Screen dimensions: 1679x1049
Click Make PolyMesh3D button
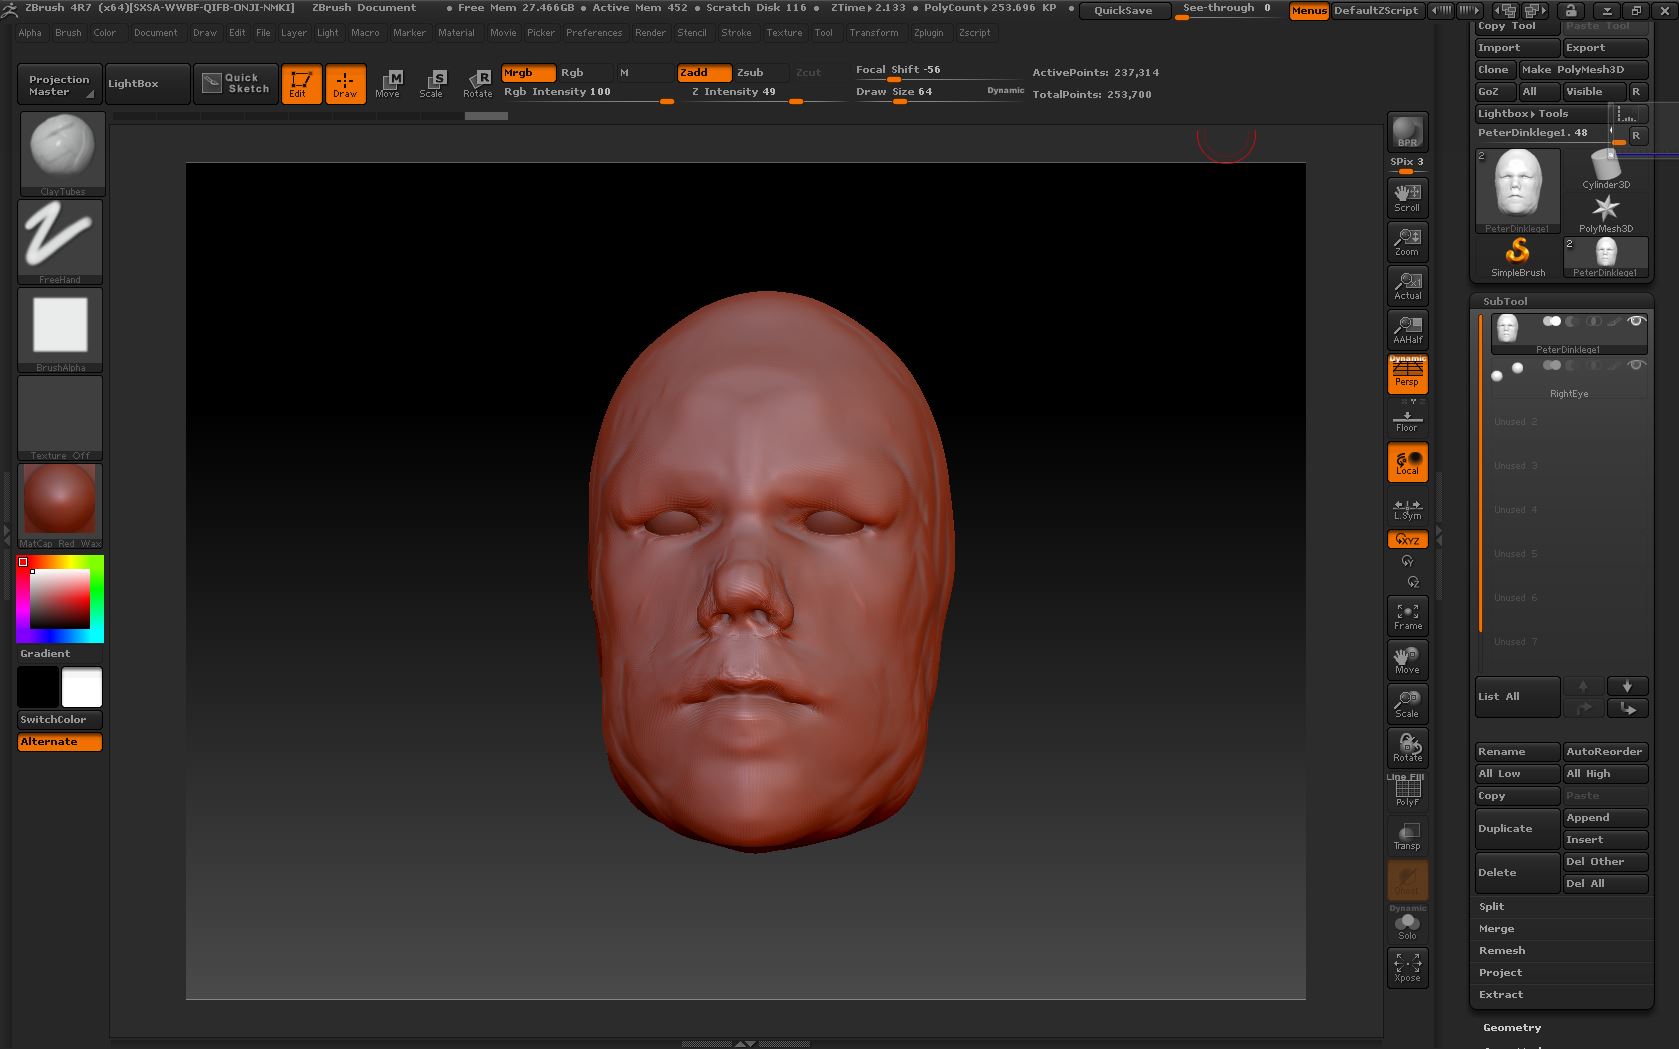pyautogui.click(x=1583, y=70)
